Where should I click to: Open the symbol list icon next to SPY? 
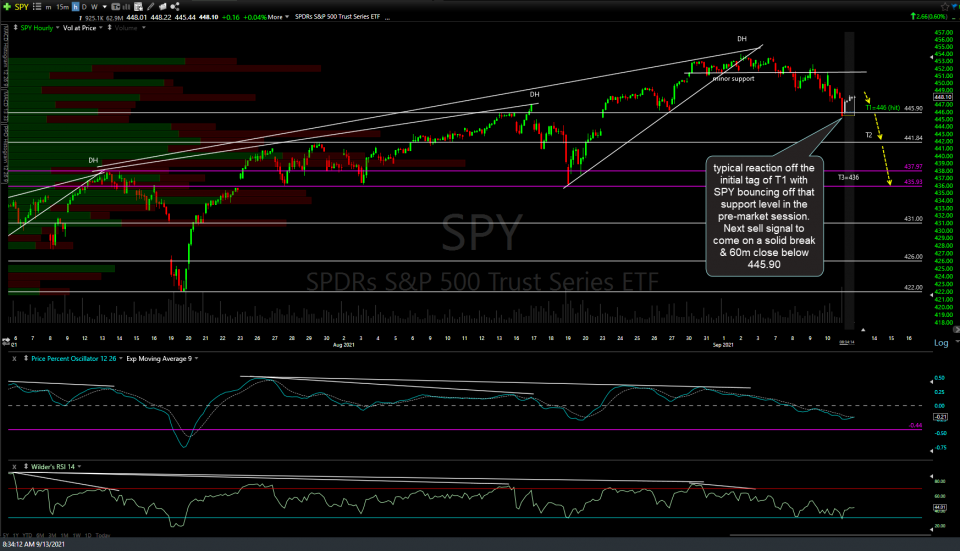pyautogui.click(x=37, y=7)
